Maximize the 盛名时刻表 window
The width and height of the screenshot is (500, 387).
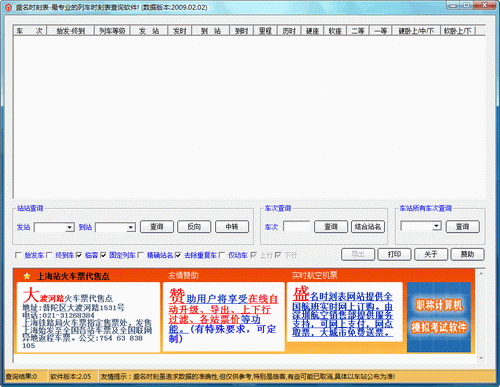(x=467, y=5)
